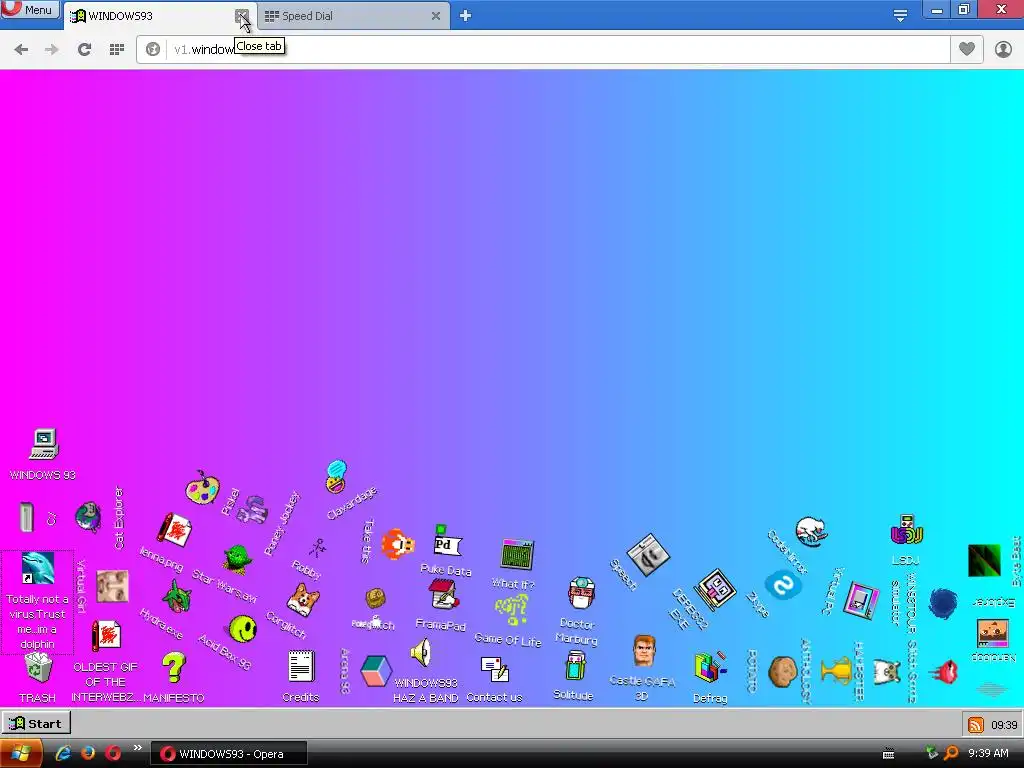1024x768 pixels.
Task: Open the Opera tab menu icon
Action: tap(901, 15)
